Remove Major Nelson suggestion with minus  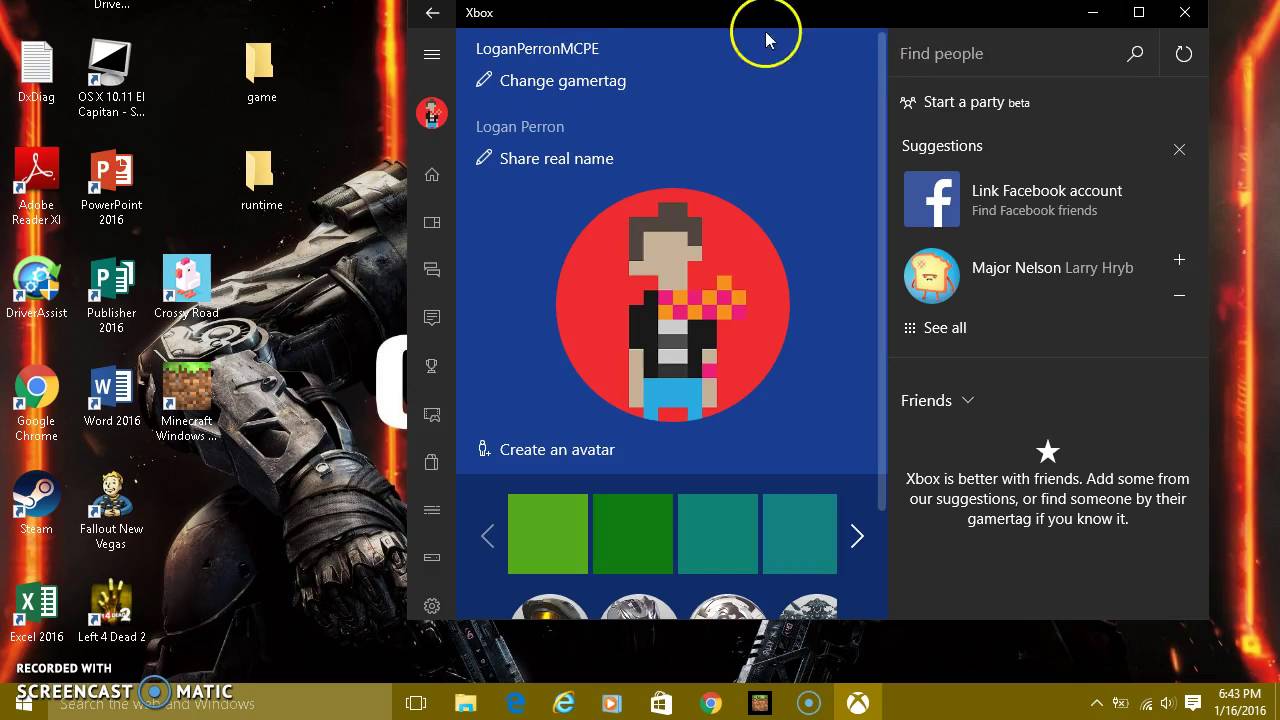click(x=1180, y=296)
